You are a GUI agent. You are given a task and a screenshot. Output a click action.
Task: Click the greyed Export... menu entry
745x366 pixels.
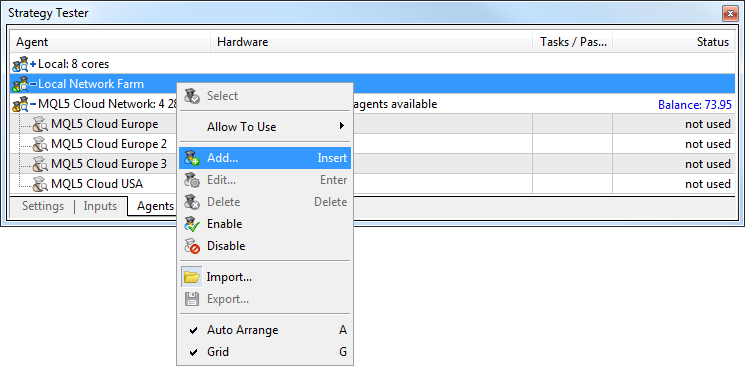[265, 299]
